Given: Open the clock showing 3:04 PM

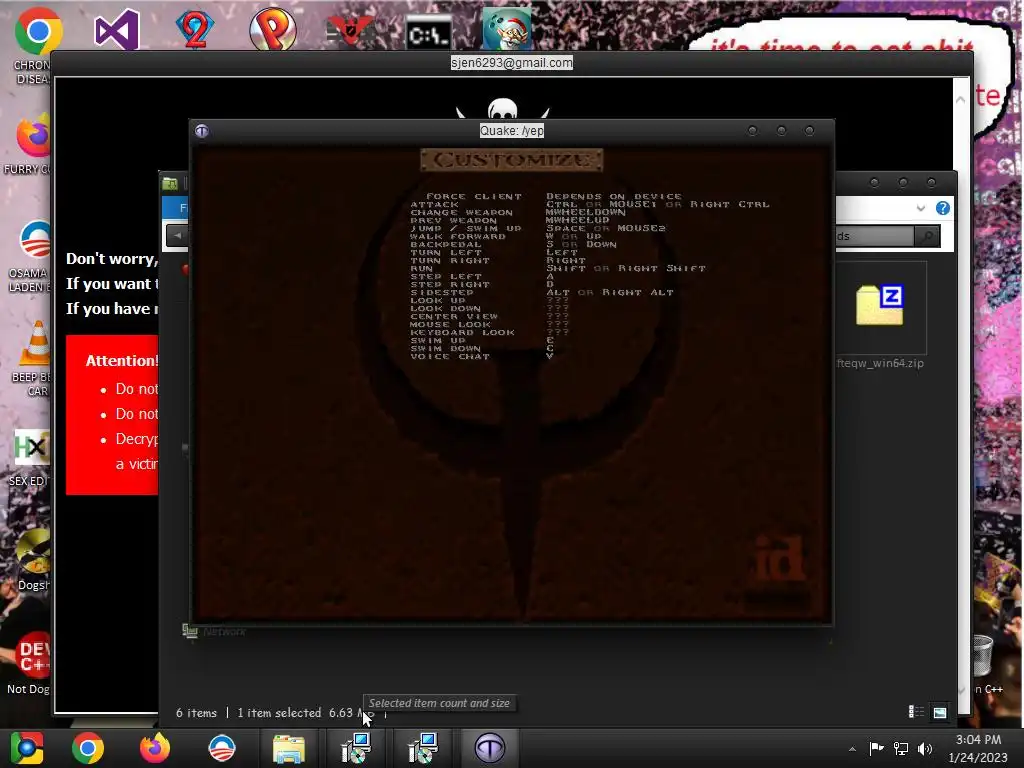Looking at the screenshot, I should click(x=978, y=740).
